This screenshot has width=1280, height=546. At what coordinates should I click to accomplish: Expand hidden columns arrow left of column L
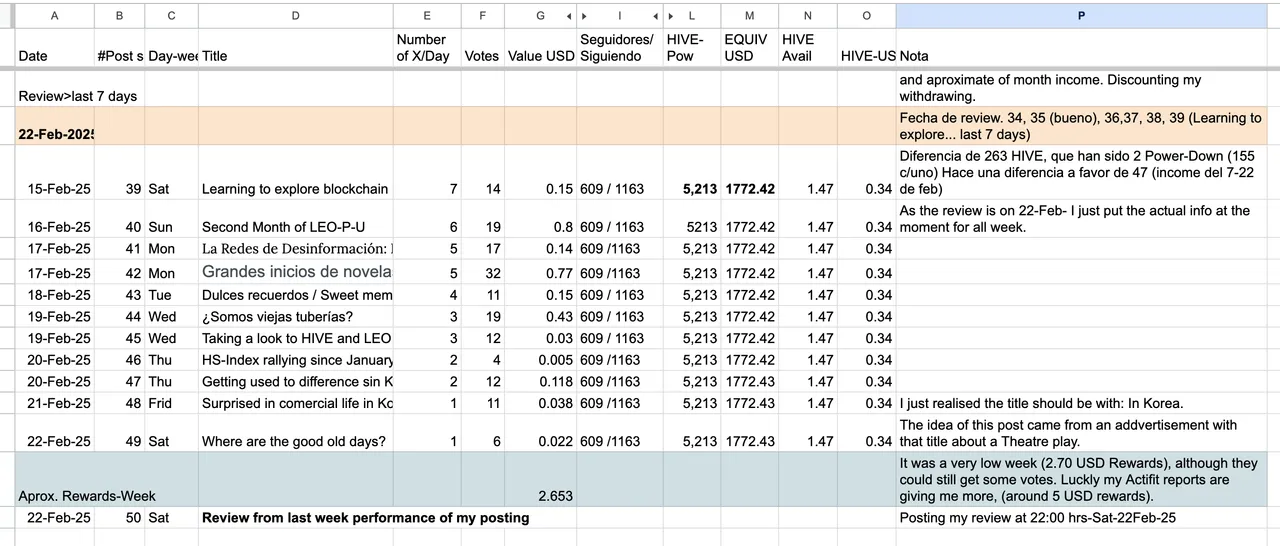670,15
